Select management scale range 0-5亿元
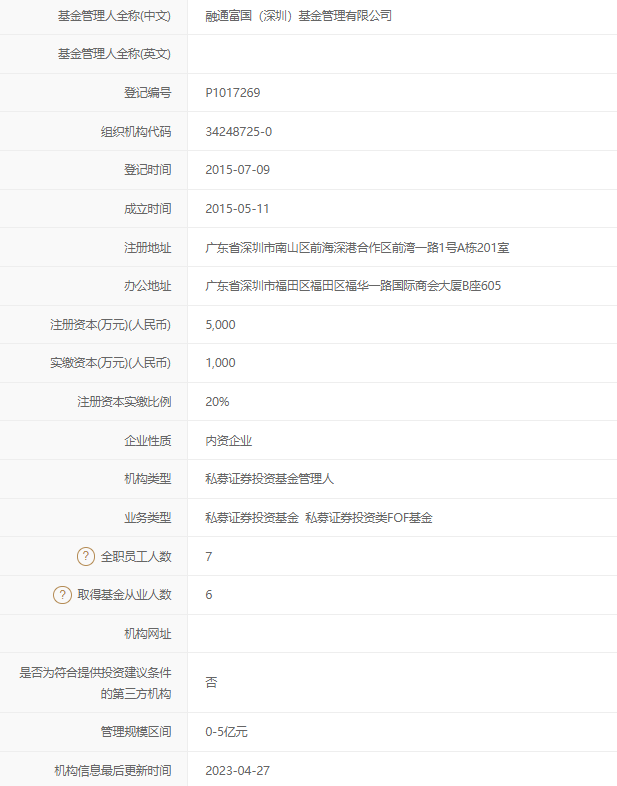617x786 pixels. click(x=227, y=732)
